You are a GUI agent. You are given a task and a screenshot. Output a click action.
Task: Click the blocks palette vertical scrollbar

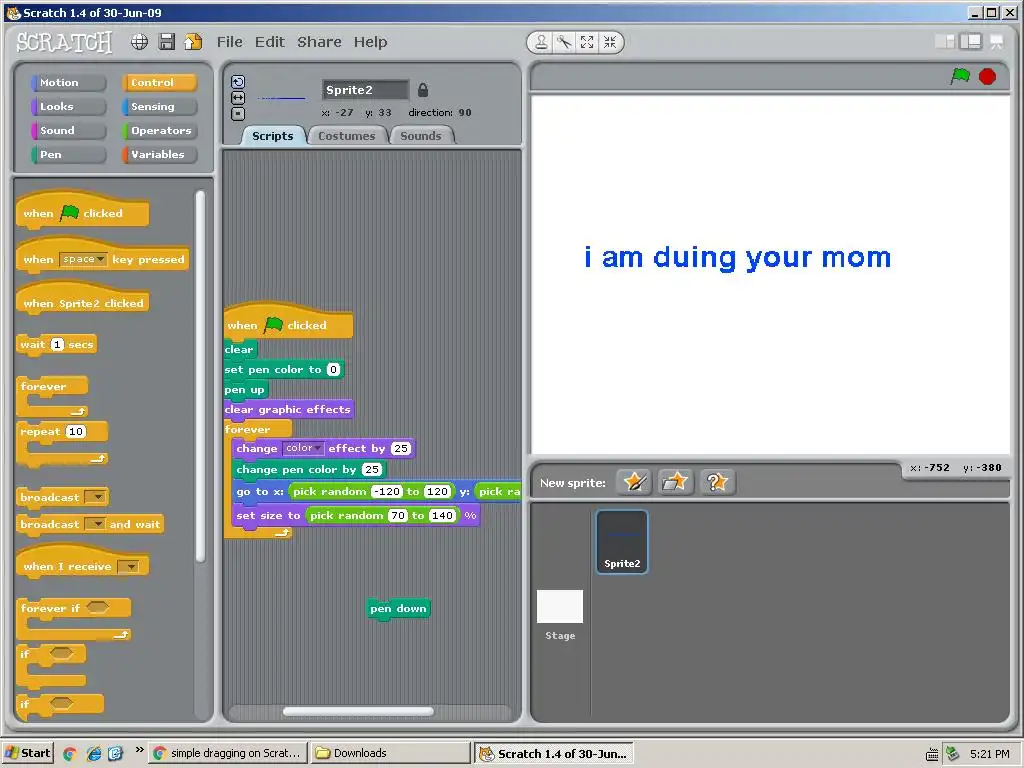200,376
